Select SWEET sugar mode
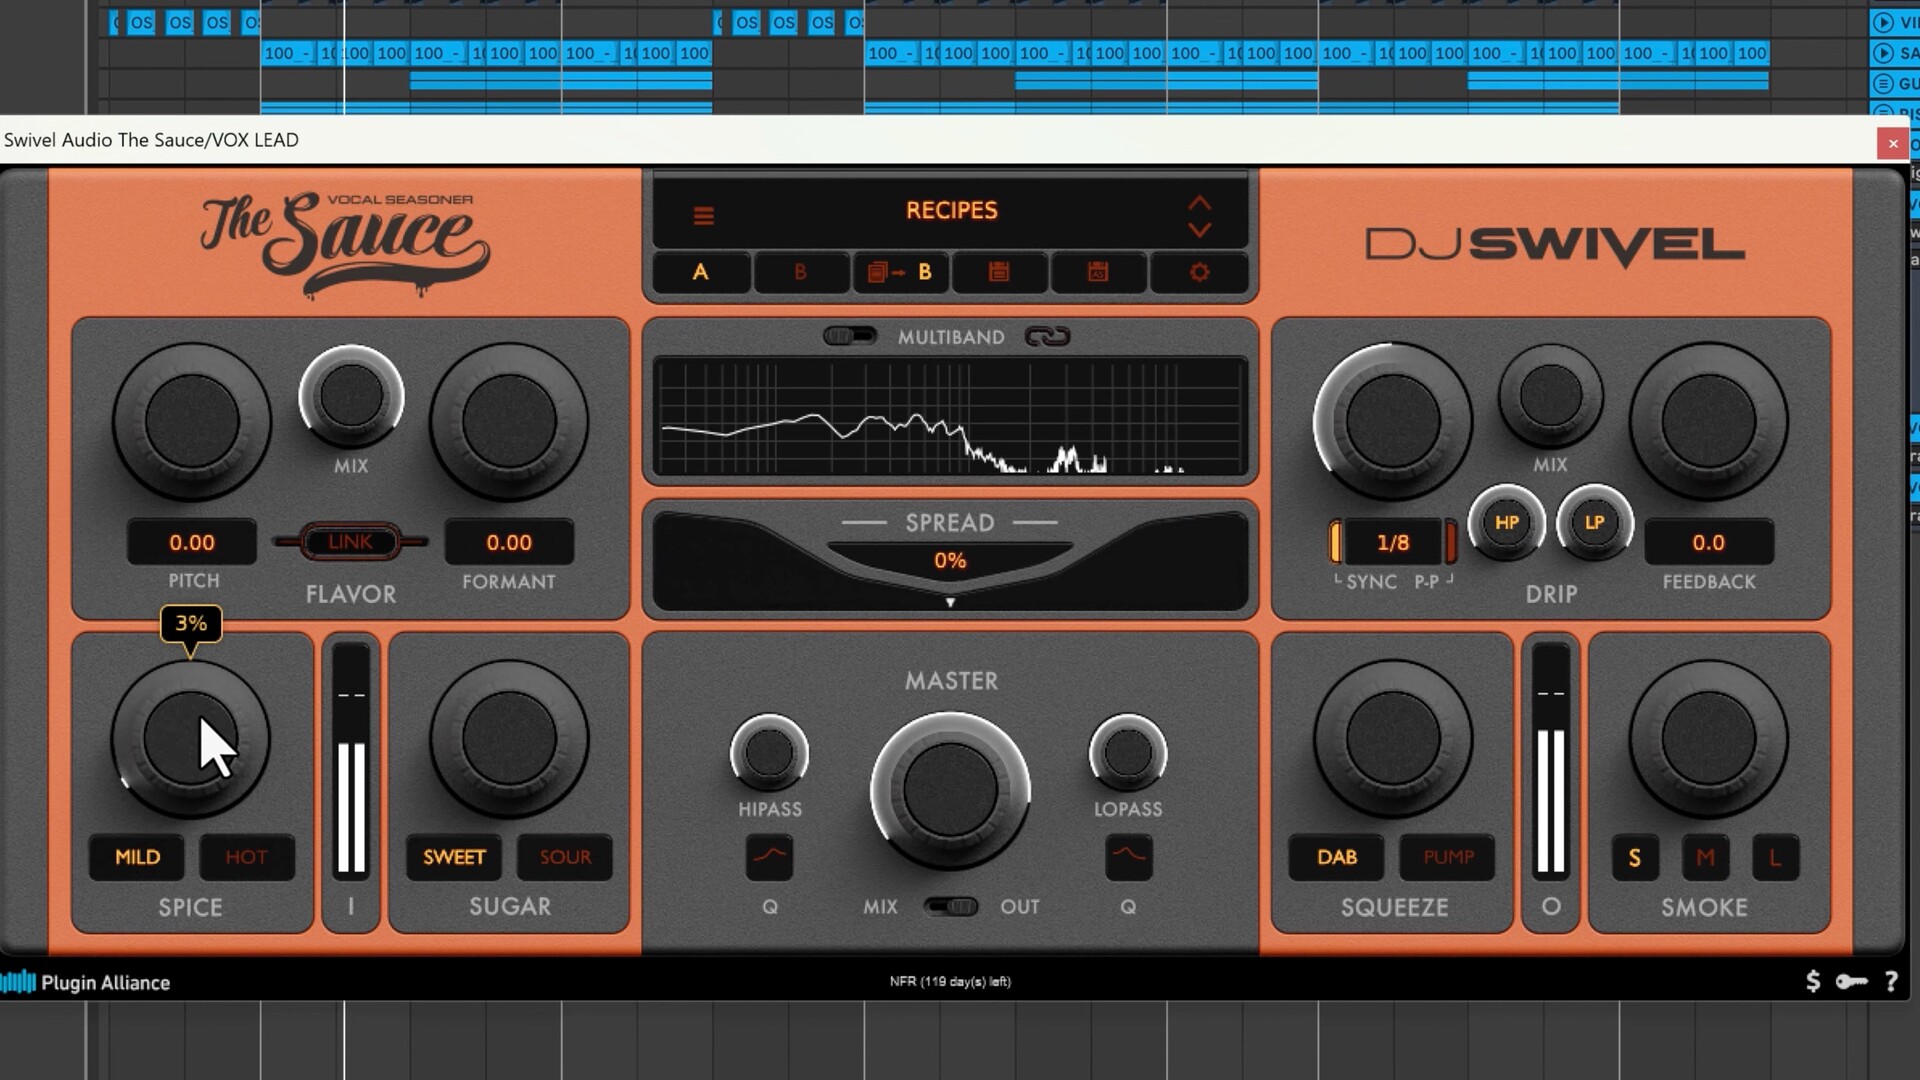The height and width of the screenshot is (1080, 1920). tap(454, 857)
